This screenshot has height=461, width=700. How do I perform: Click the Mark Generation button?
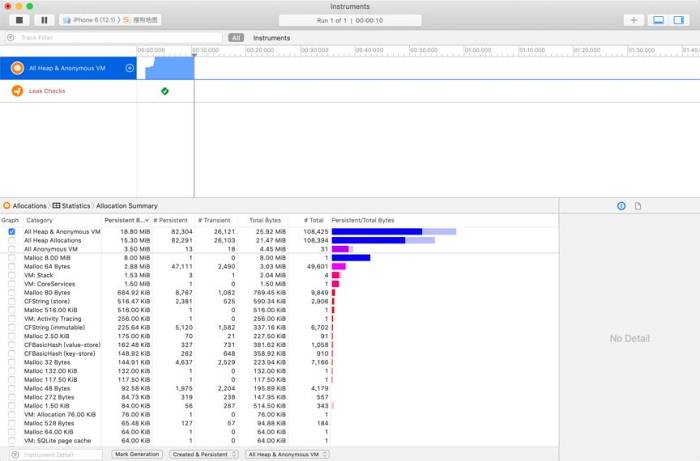(137, 454)
